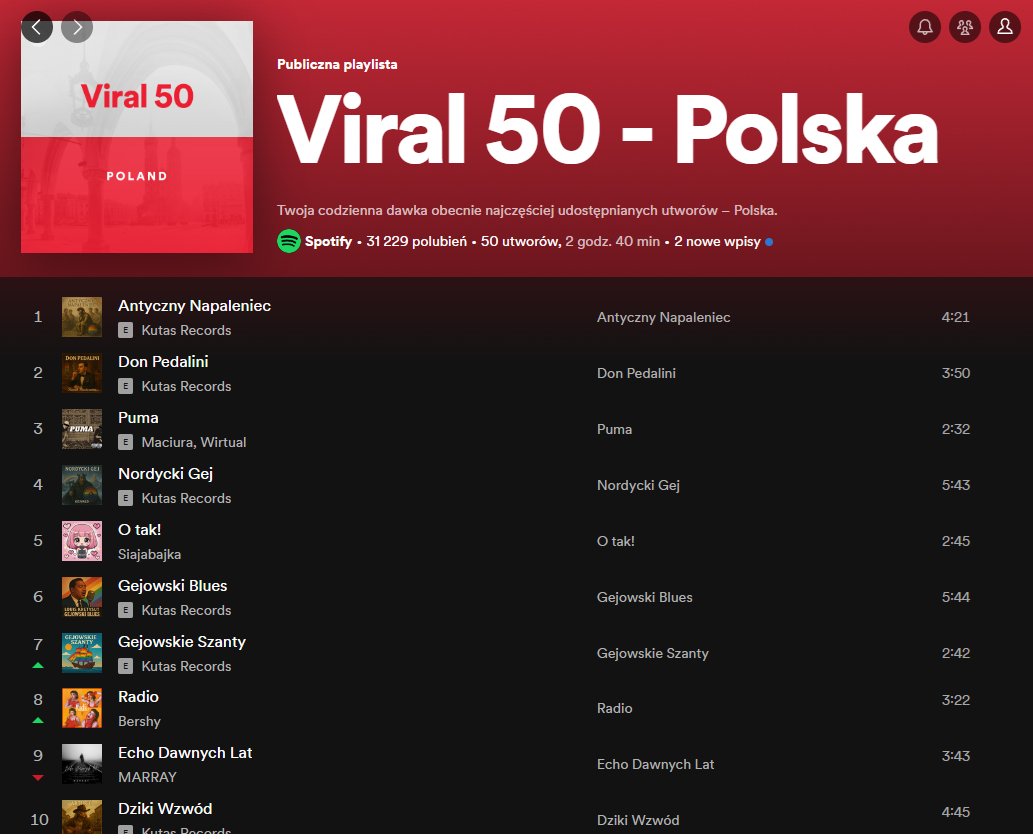This screenshot has width=1033, height=839.
Task: Click explicit badge on Don Pedalini row
Action: (x=125, y=386)
